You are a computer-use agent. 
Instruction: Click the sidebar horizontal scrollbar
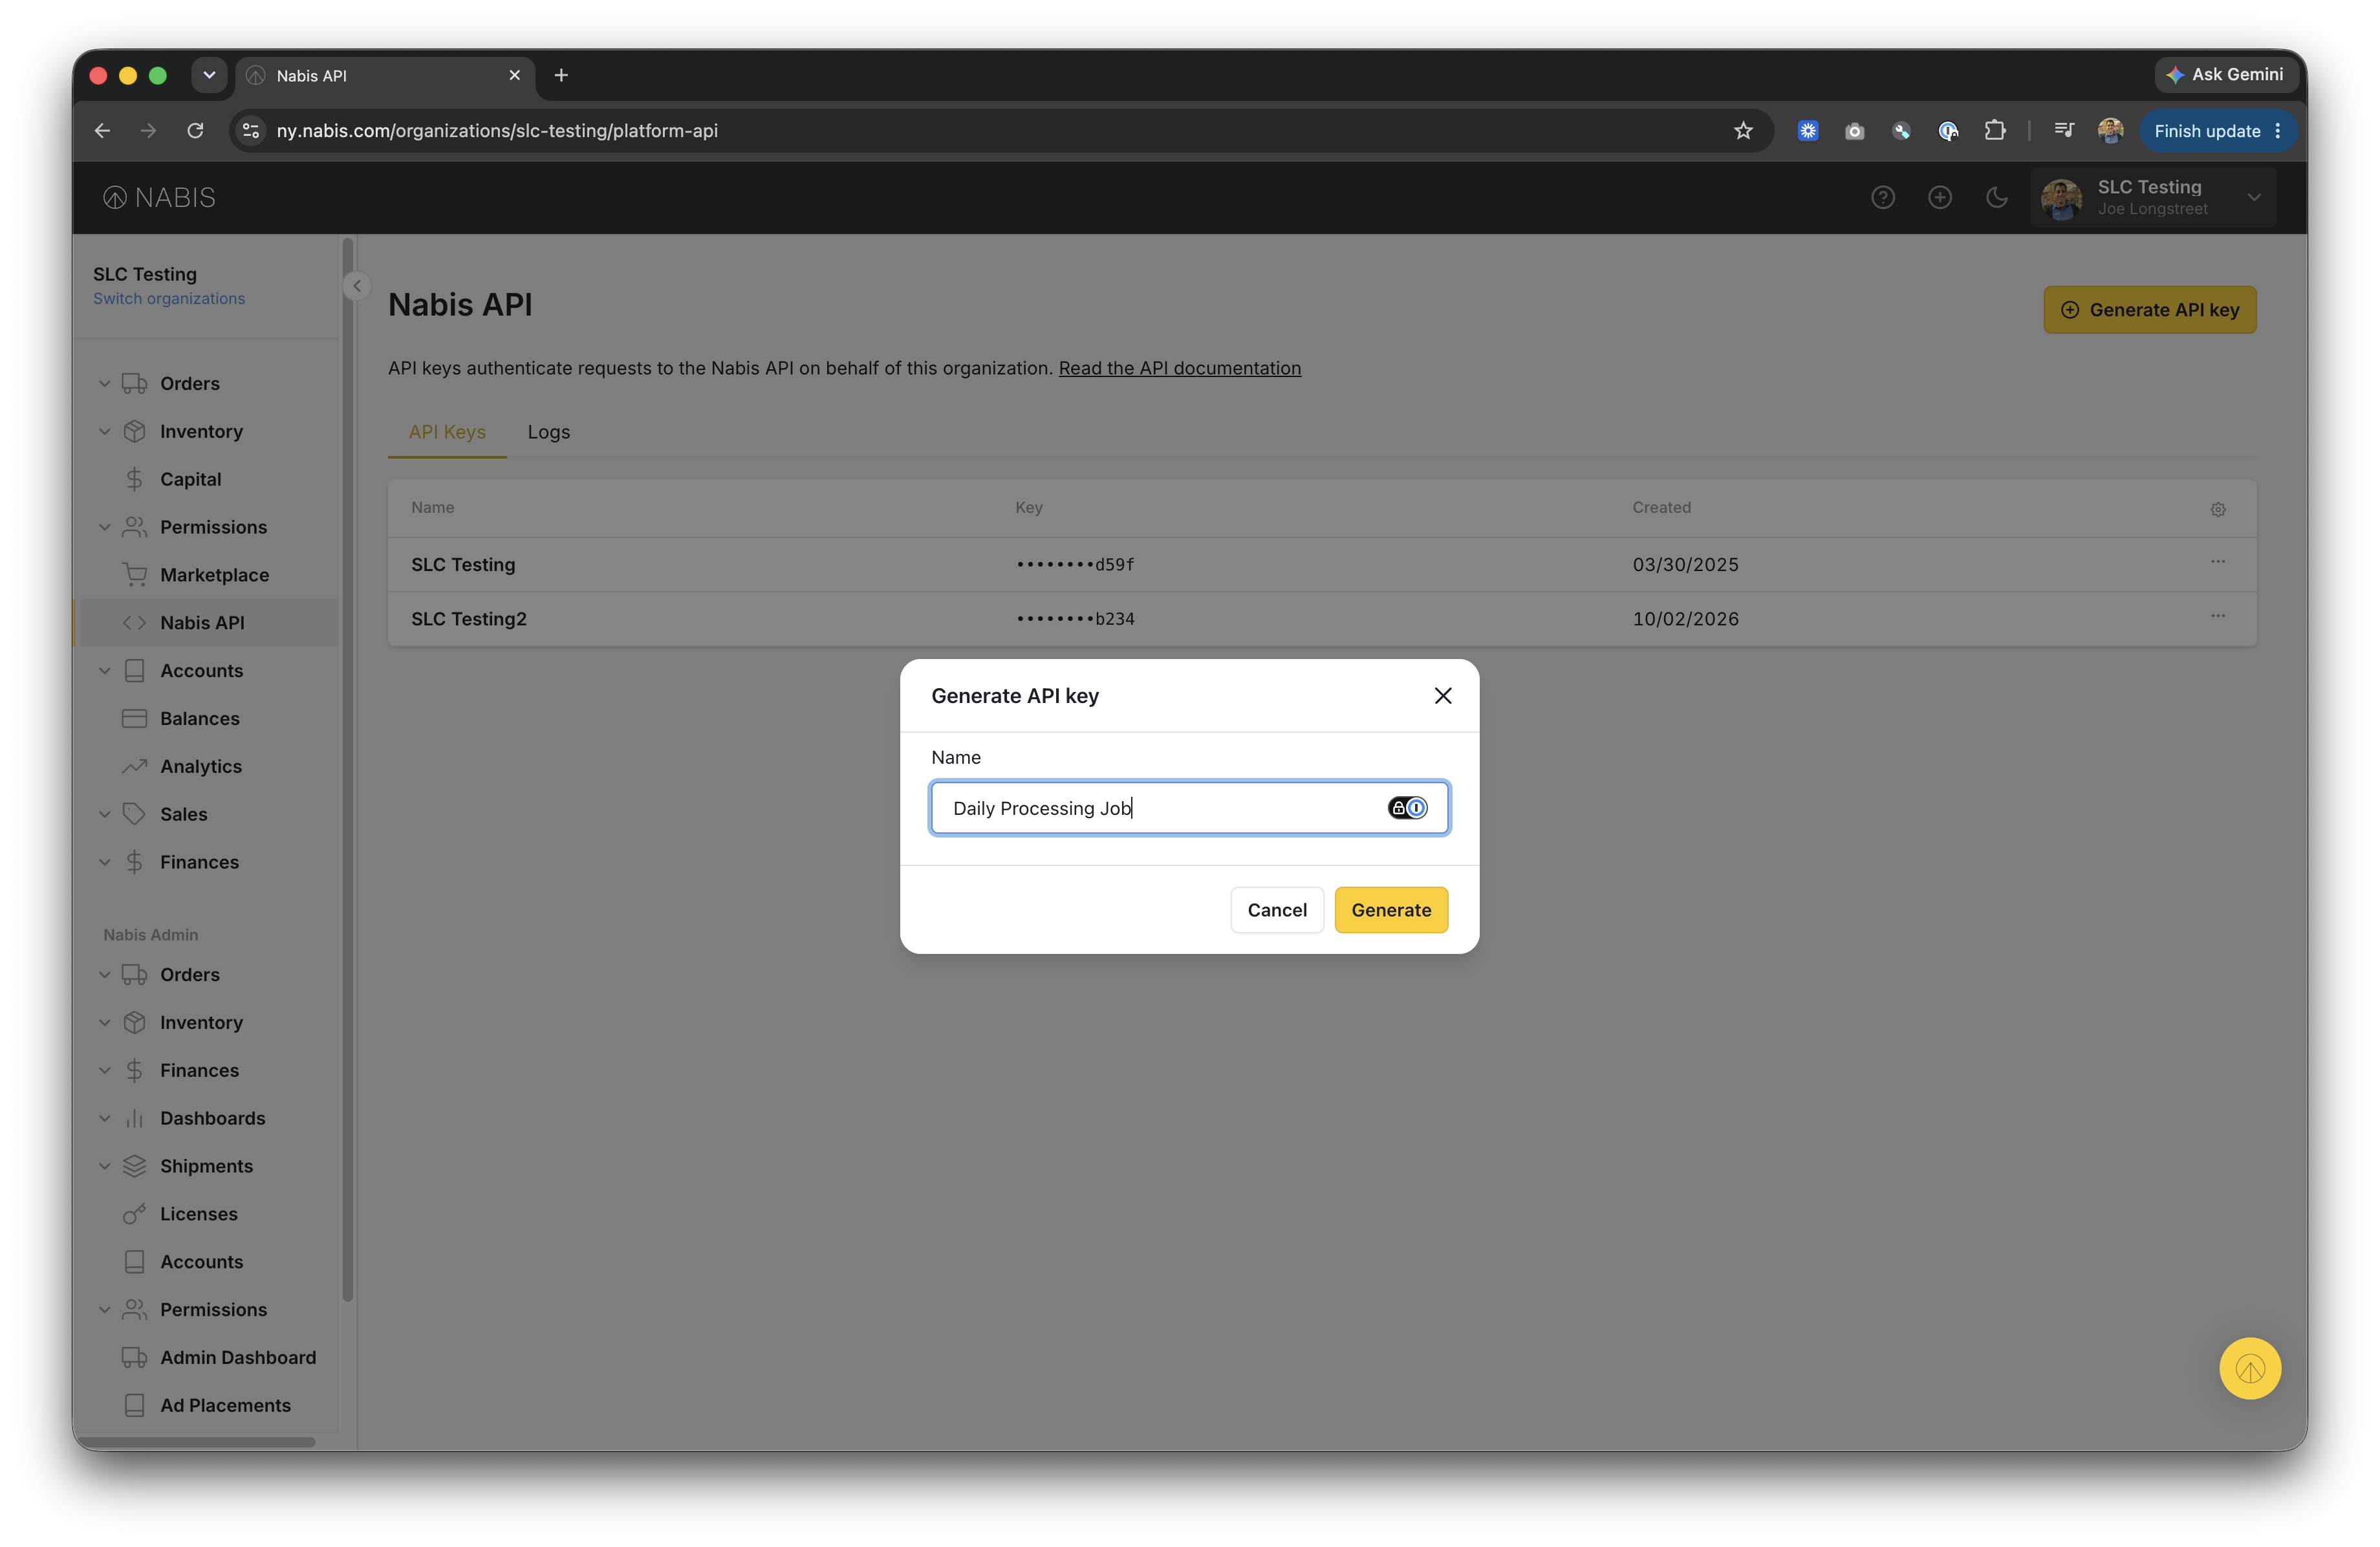(196, 1441)
